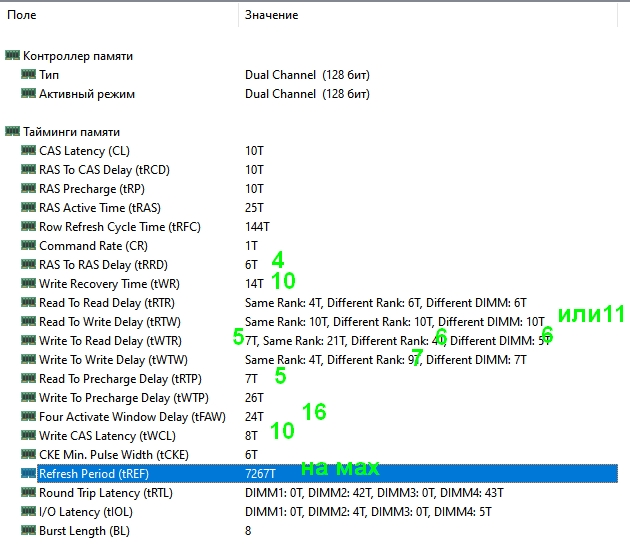Click the icon beside I/O Latency (tIOL)

click(29, 511)
